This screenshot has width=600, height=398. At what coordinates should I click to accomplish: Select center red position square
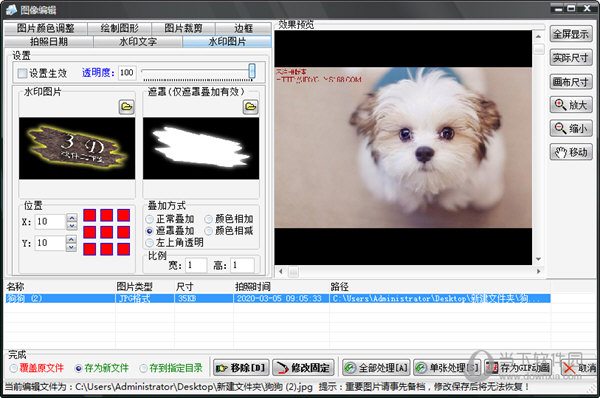107,232
